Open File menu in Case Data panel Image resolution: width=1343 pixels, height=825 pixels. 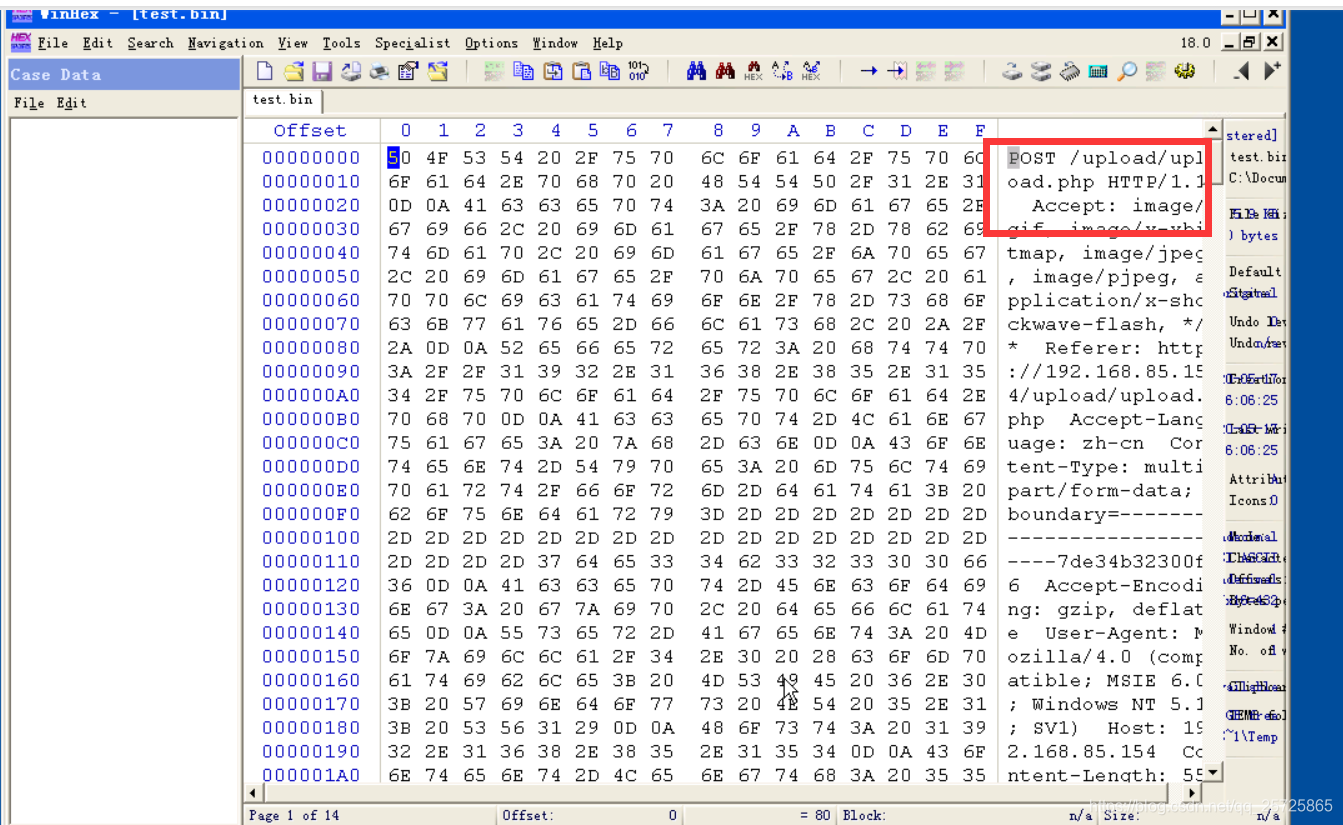click(x=28, y=103)
